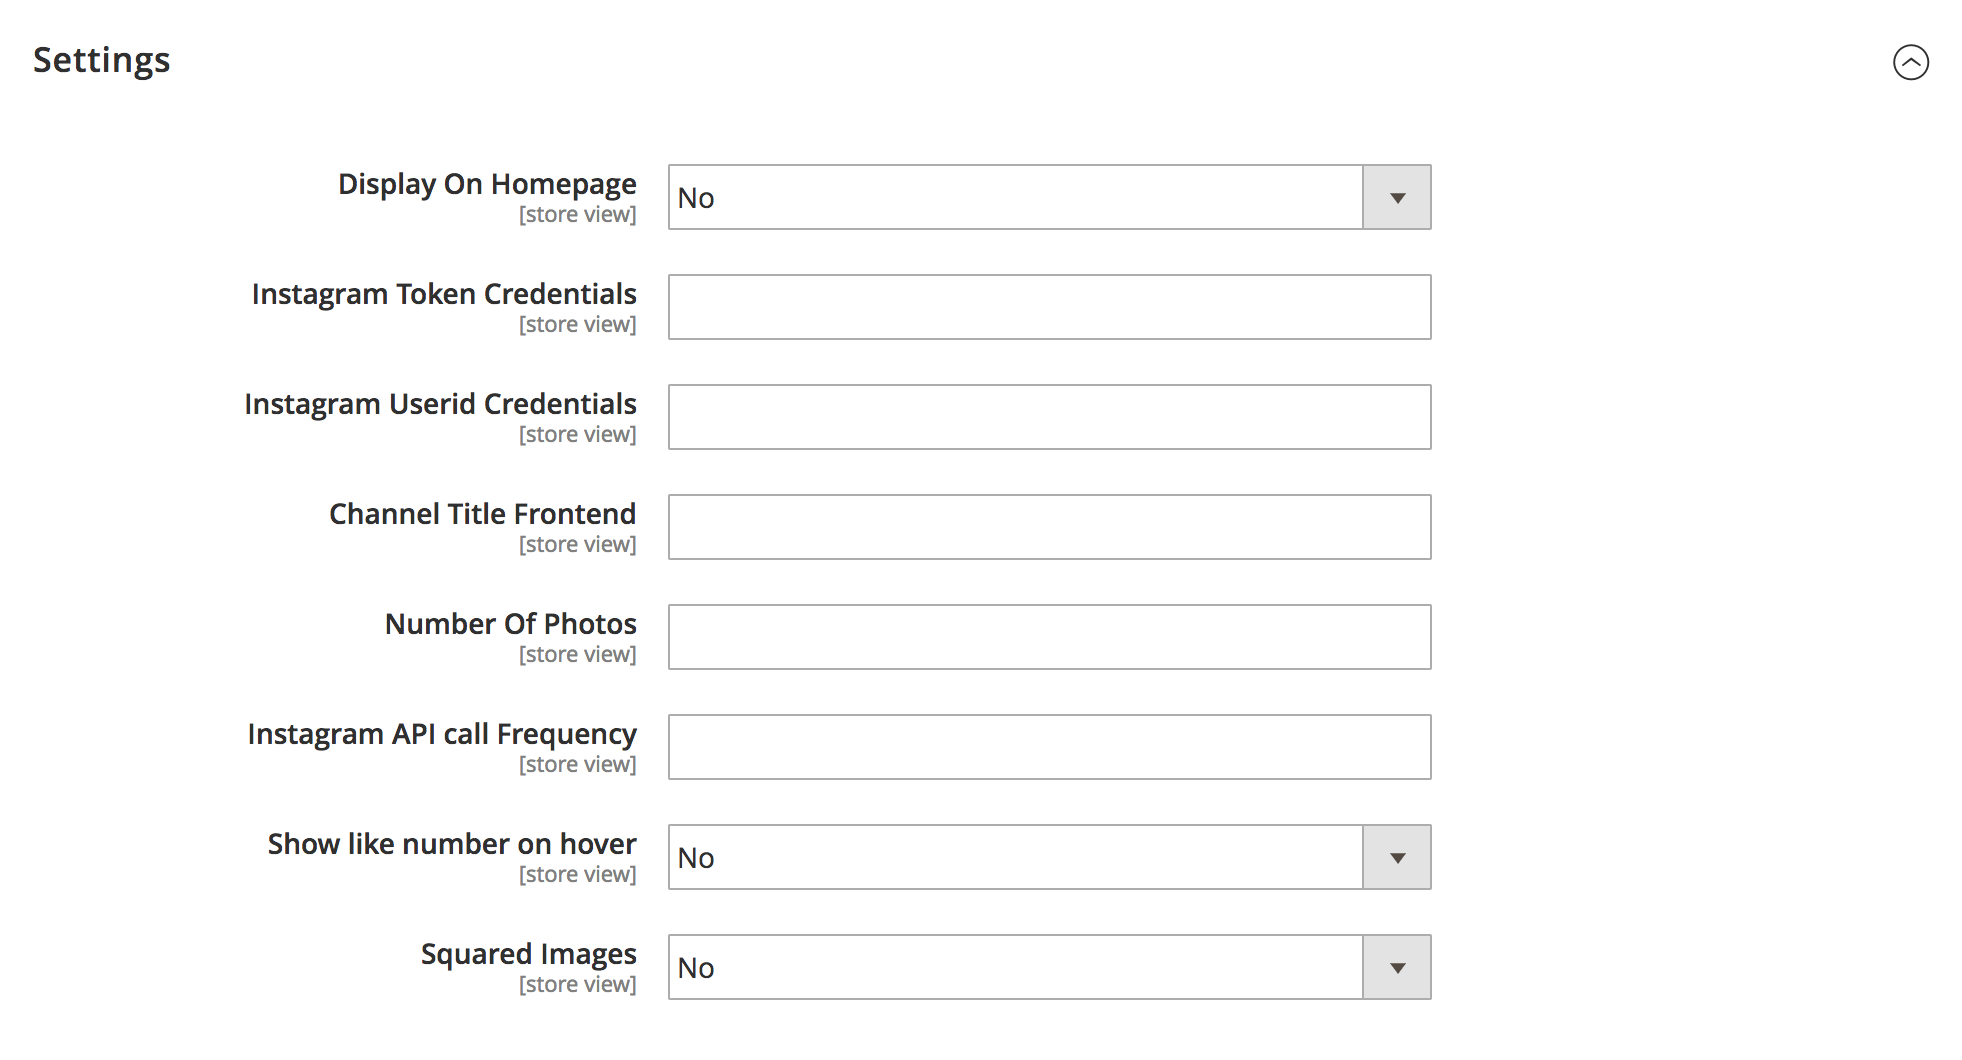This screenshot has height=1060, width=1962.
Task: Click the Show like number on hover arrow
Action: point(1397,858)
